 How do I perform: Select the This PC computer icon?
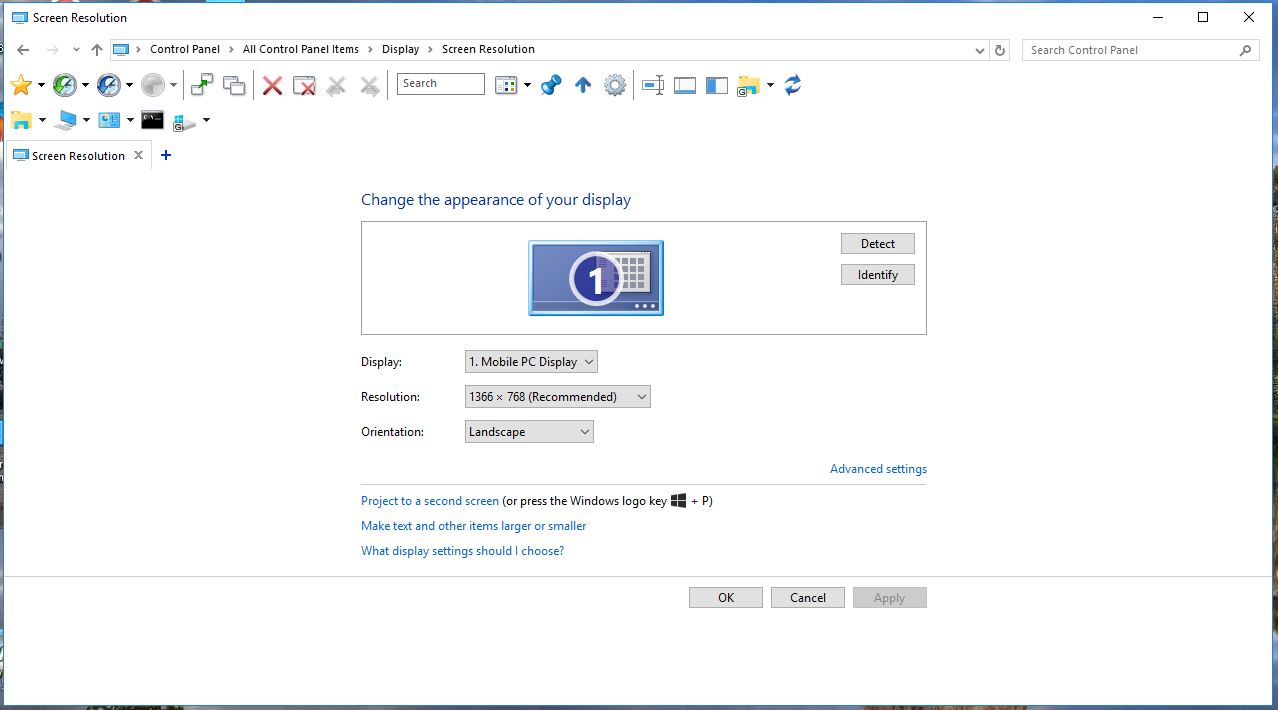coord(64,120)
